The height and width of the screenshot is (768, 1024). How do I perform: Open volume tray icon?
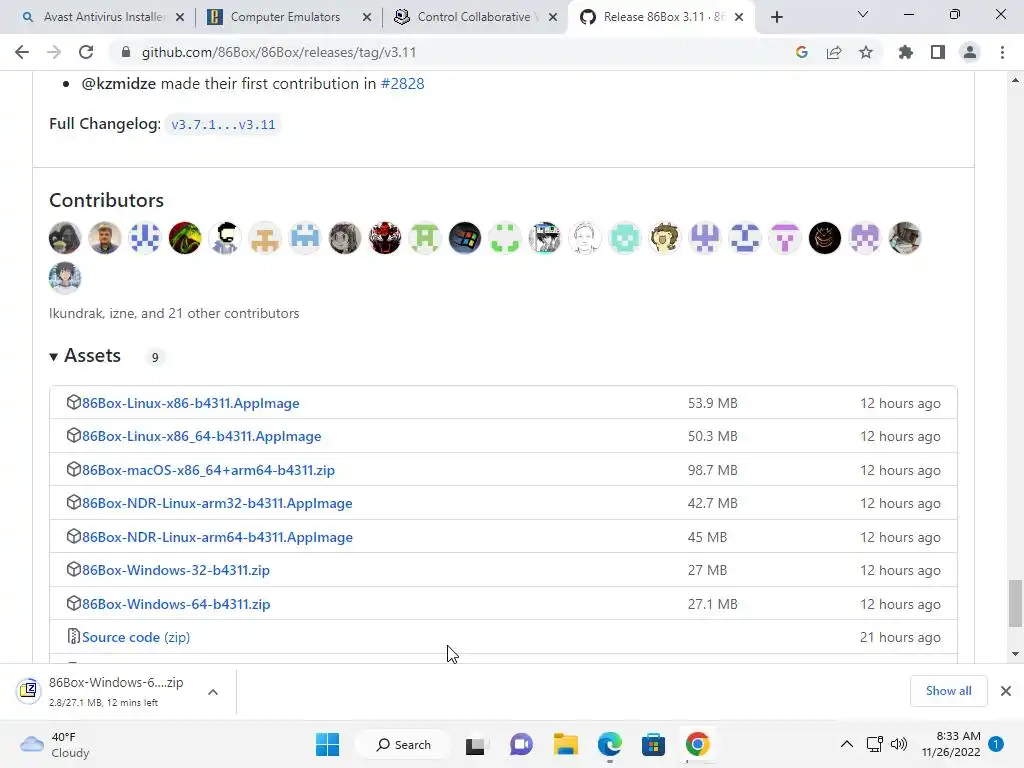click(899, 744)
